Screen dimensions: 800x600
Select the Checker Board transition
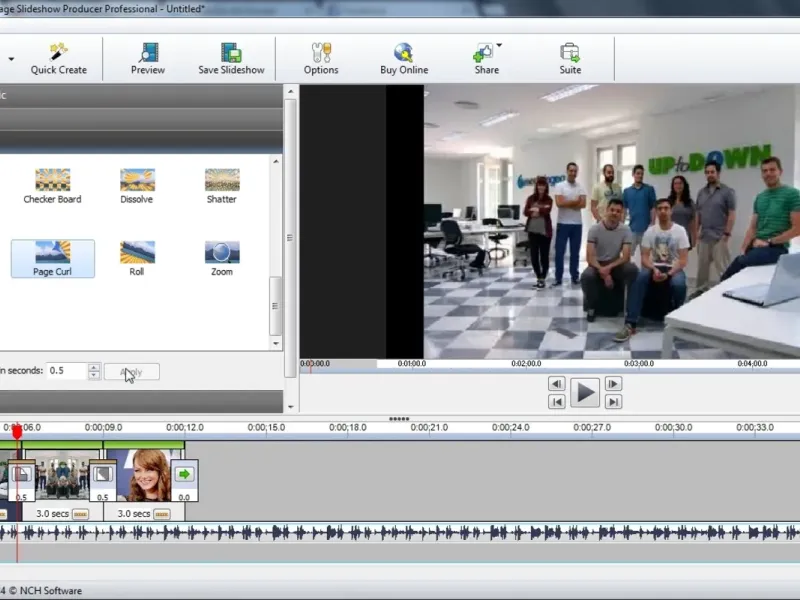coord(52,180)
